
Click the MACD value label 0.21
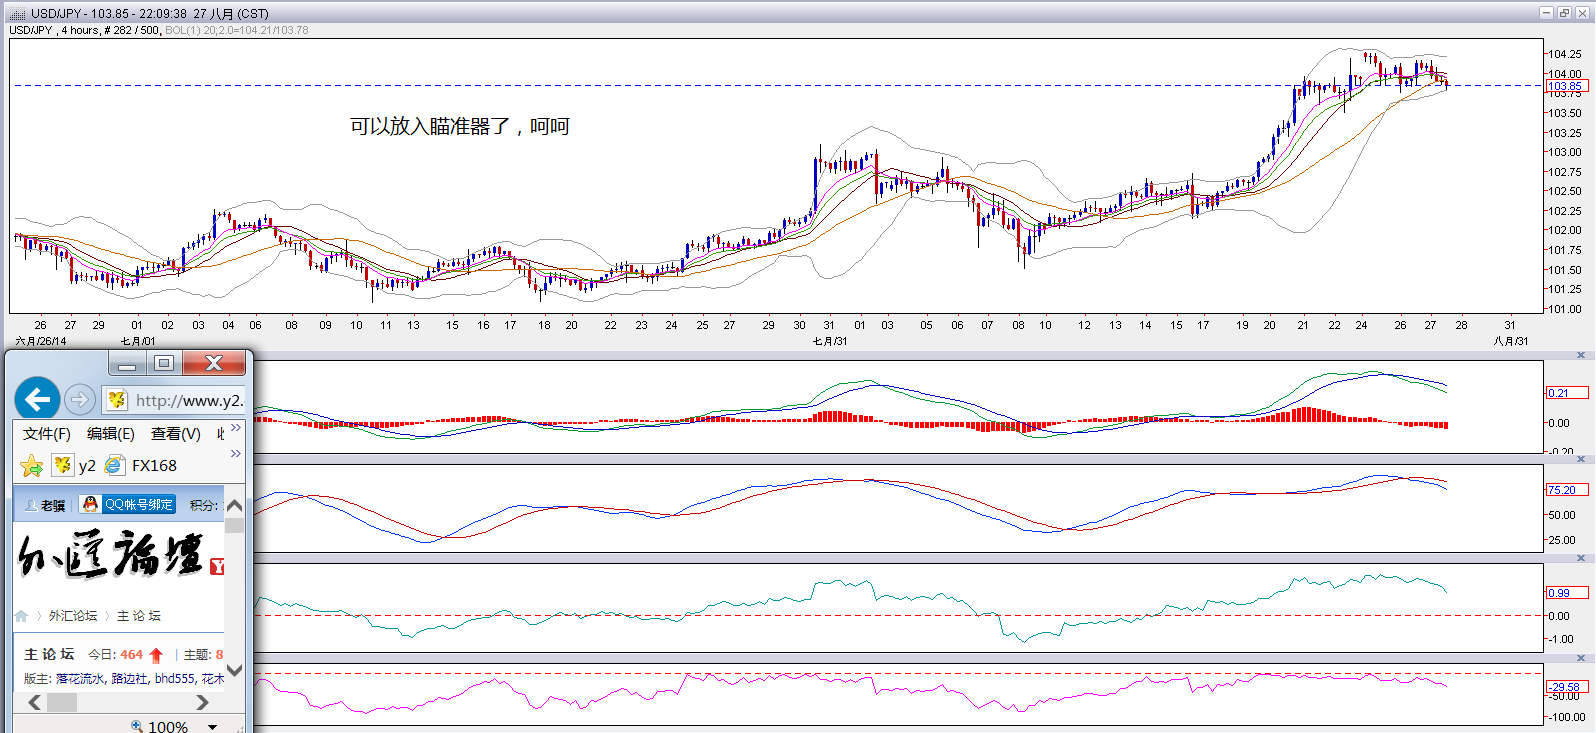coord(1567,393)
